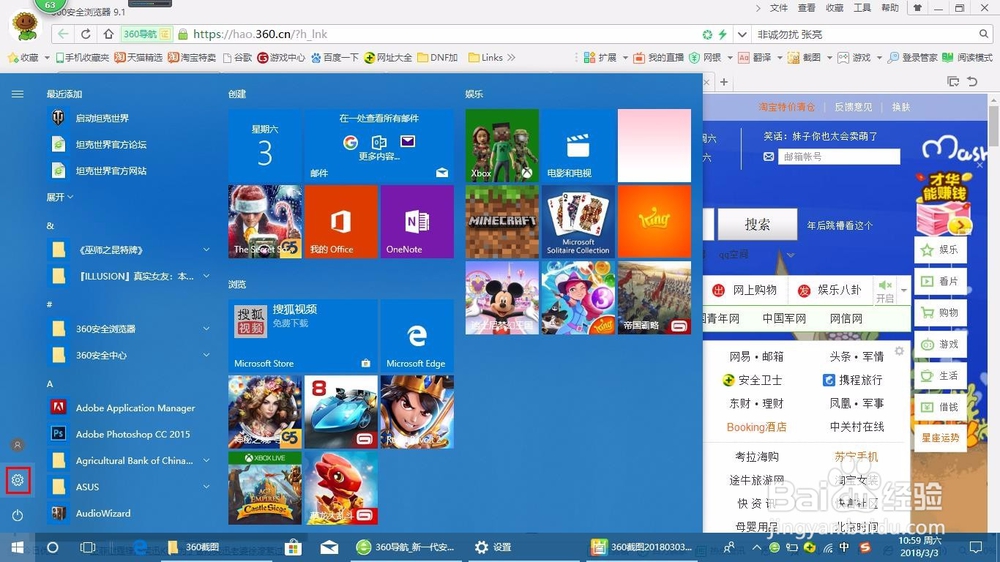Open 天猫精选 bookmark
1000x562 pixels.
tap(138, 57)
